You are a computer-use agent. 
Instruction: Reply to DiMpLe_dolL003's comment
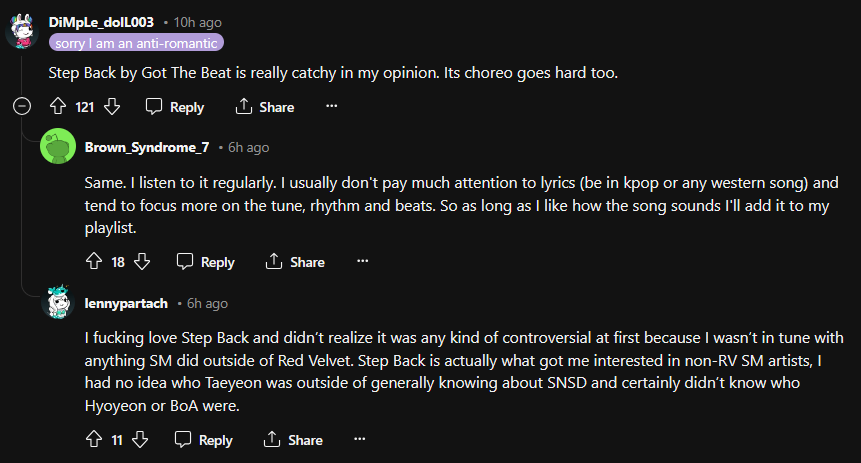point(175,107)
